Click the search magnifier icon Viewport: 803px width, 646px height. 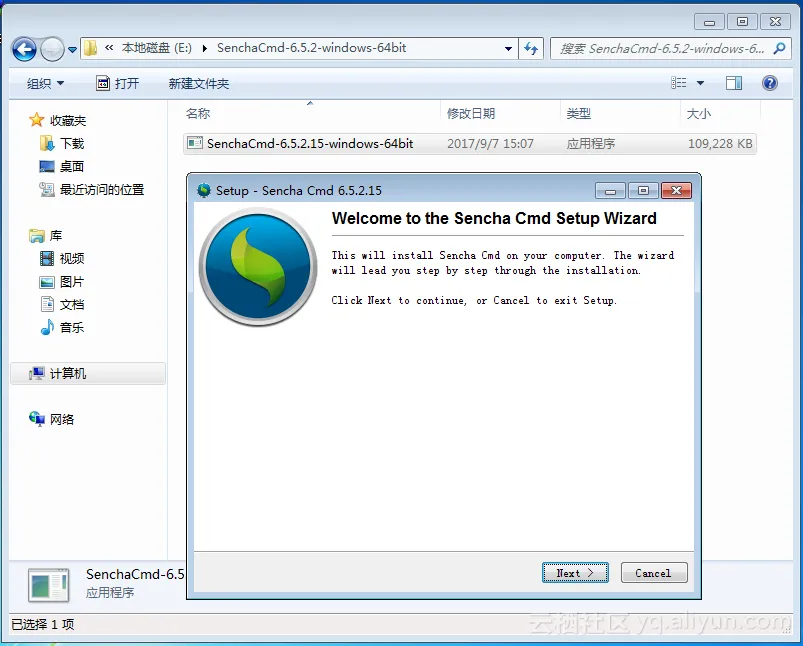point(779,49)
